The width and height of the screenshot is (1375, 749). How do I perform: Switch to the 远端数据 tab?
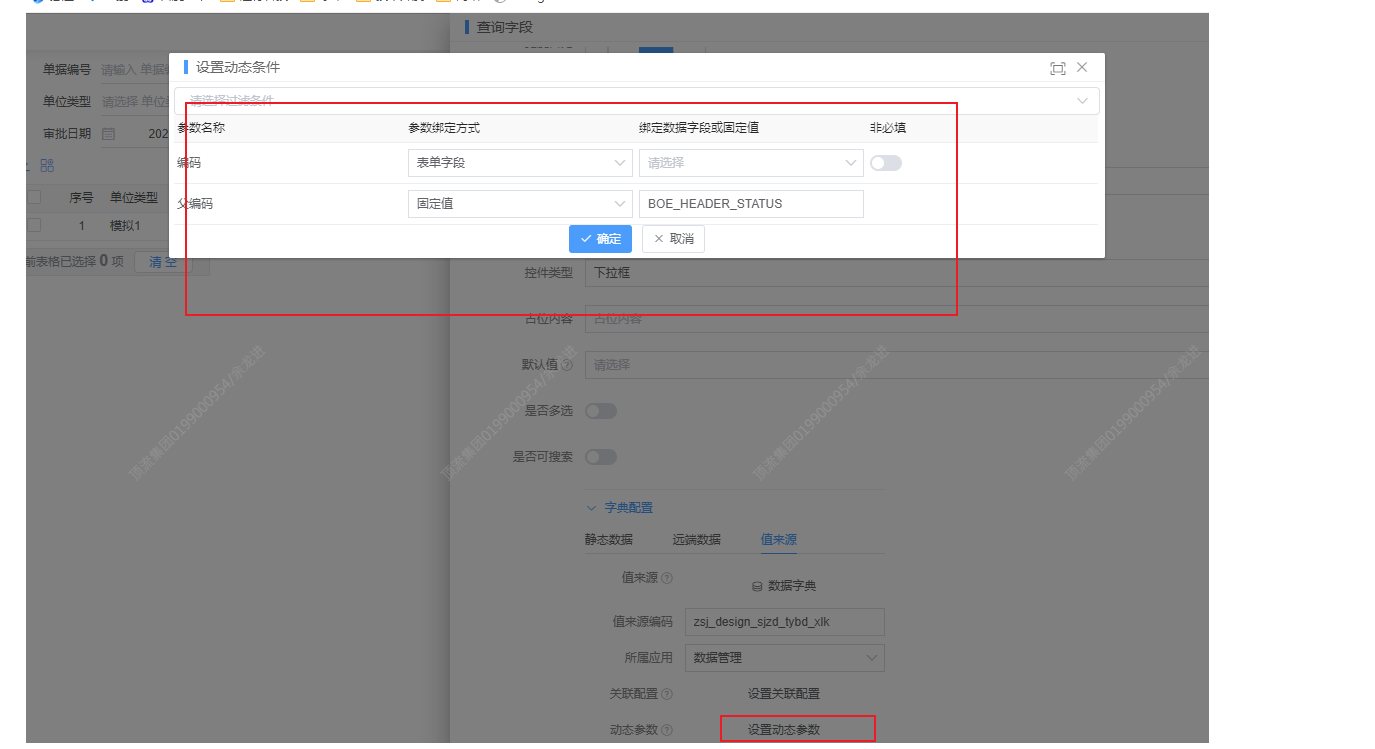pos(696,539)
